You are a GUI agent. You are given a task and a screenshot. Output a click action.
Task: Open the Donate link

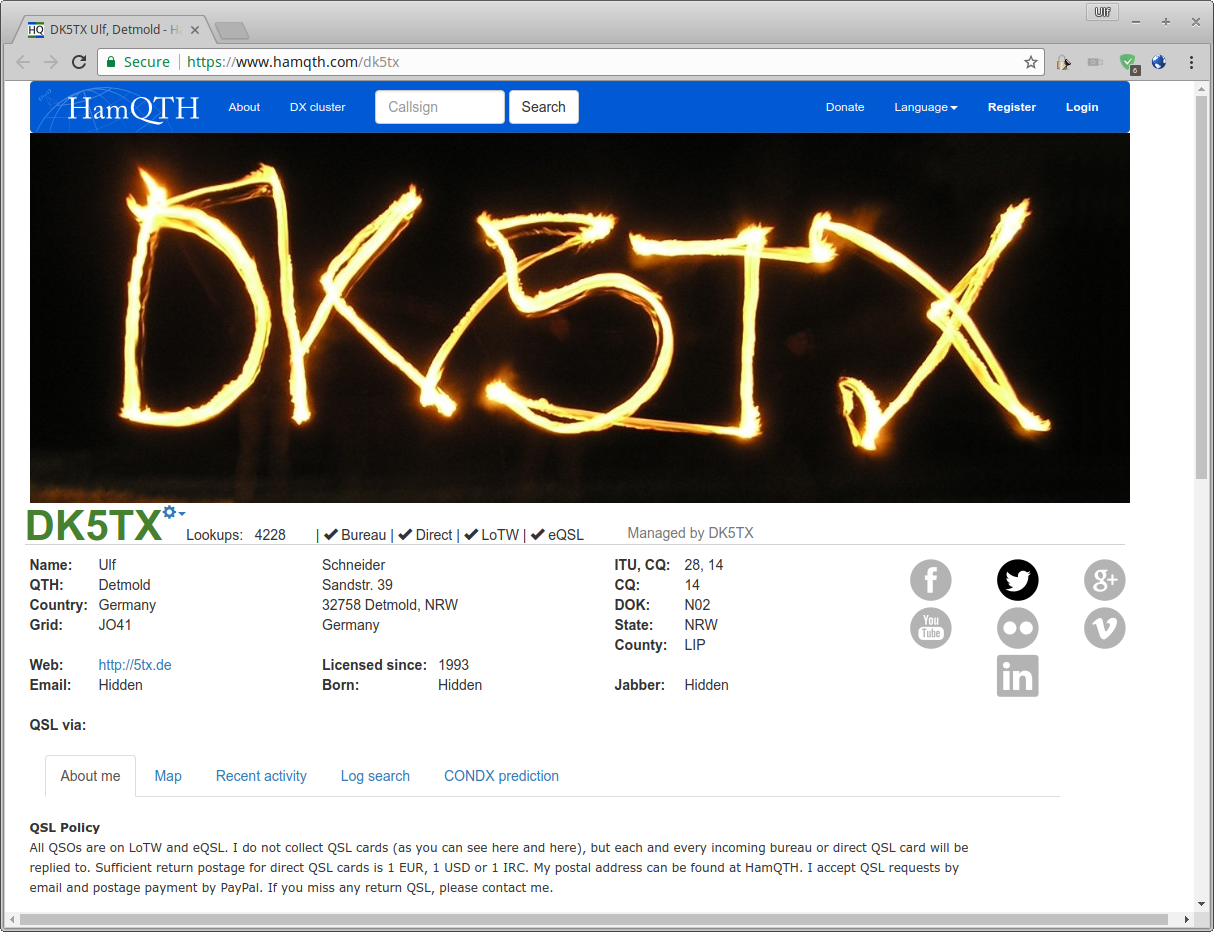point(845,107)
